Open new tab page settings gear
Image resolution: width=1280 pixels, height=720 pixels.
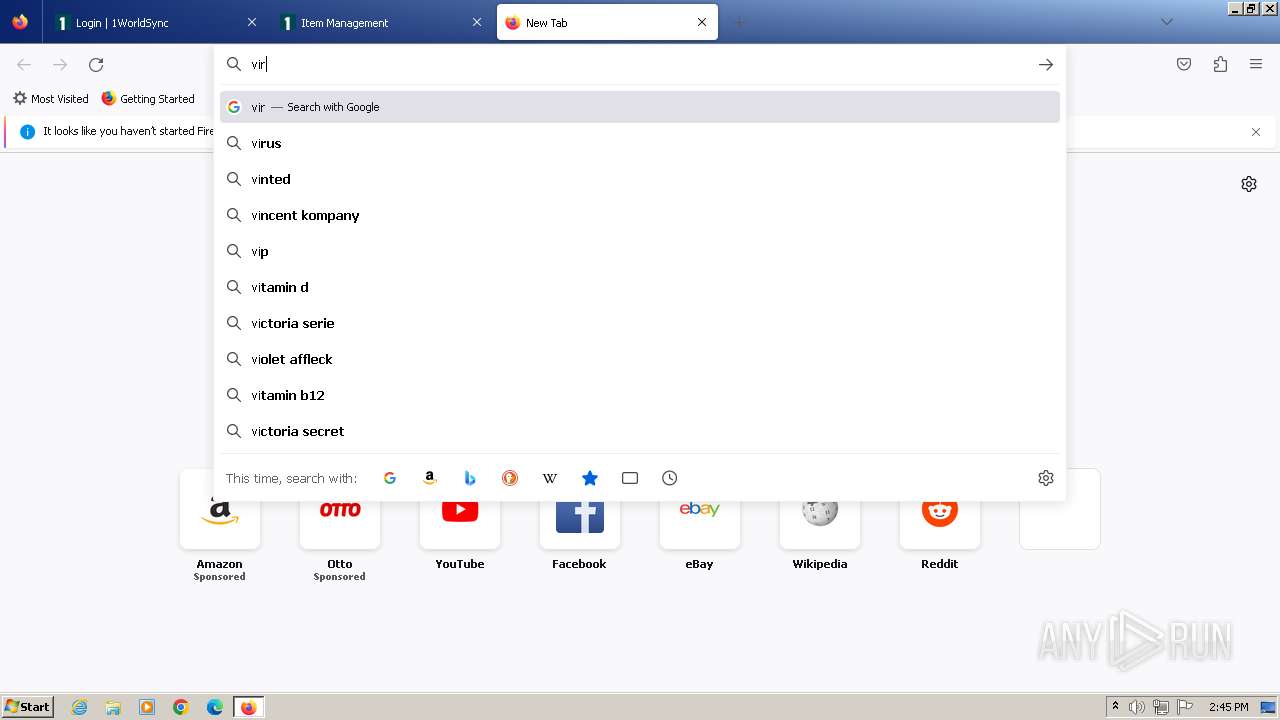1249,184
